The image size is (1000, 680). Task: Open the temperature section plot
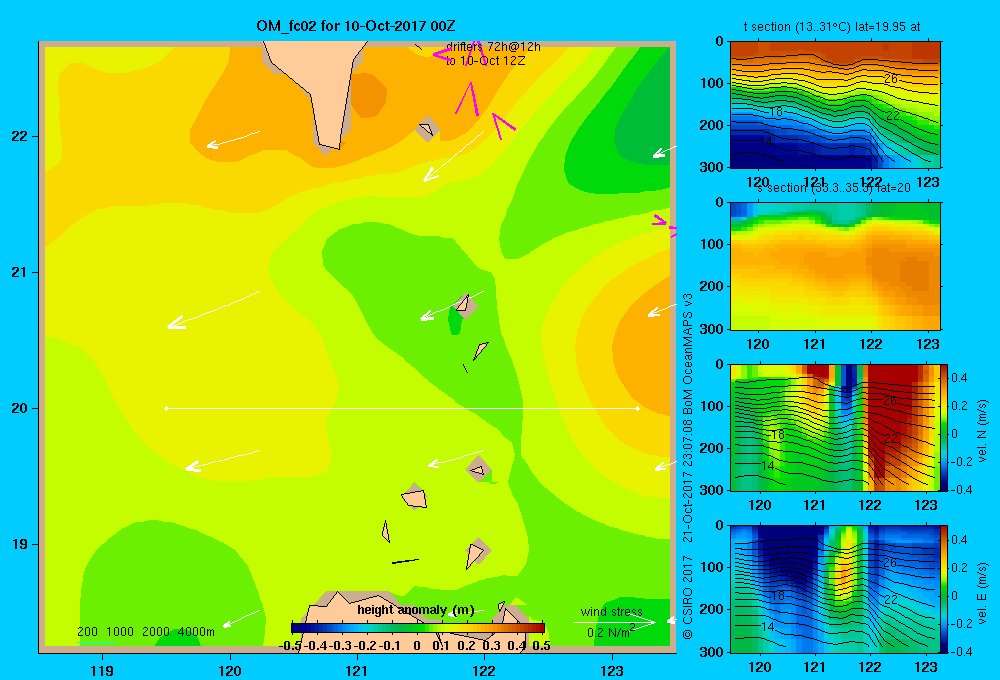click(x=835, y=105)
